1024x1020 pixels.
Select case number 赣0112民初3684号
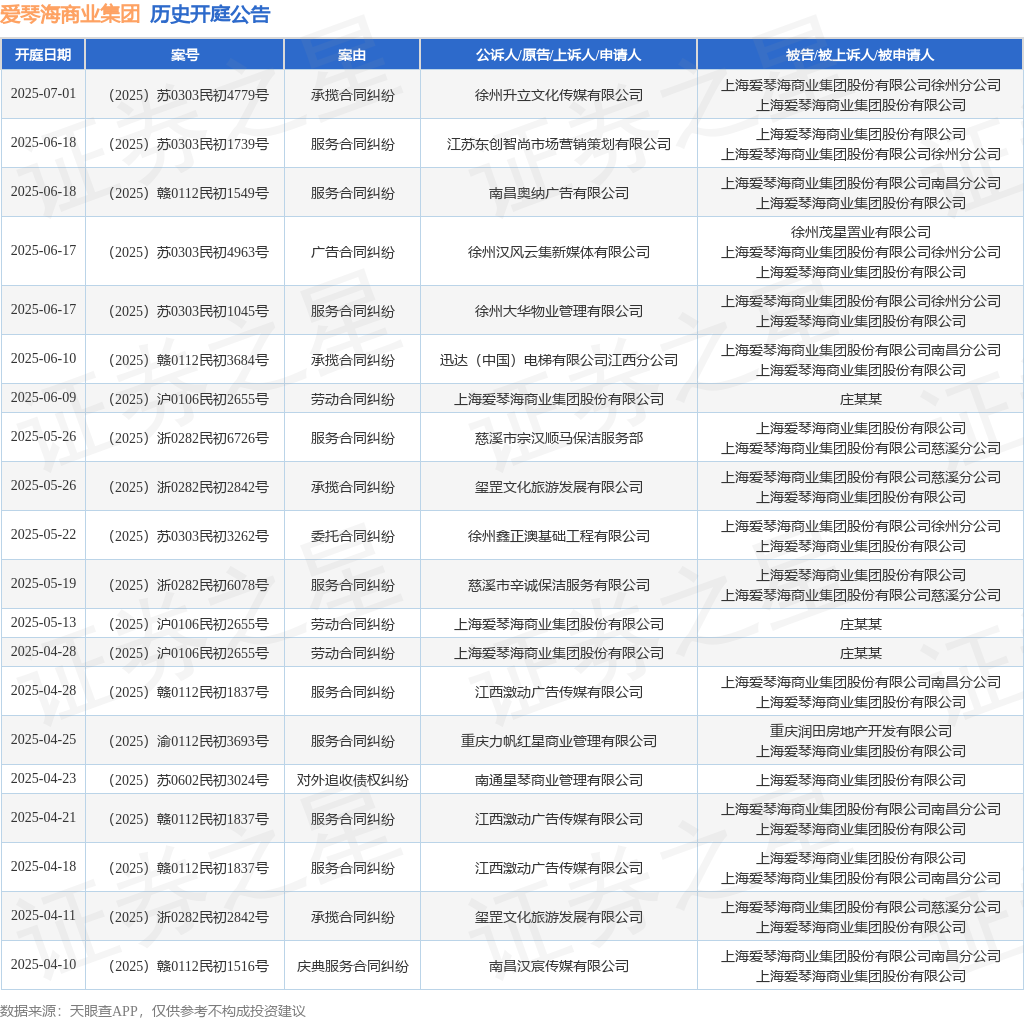coord(189,360)
